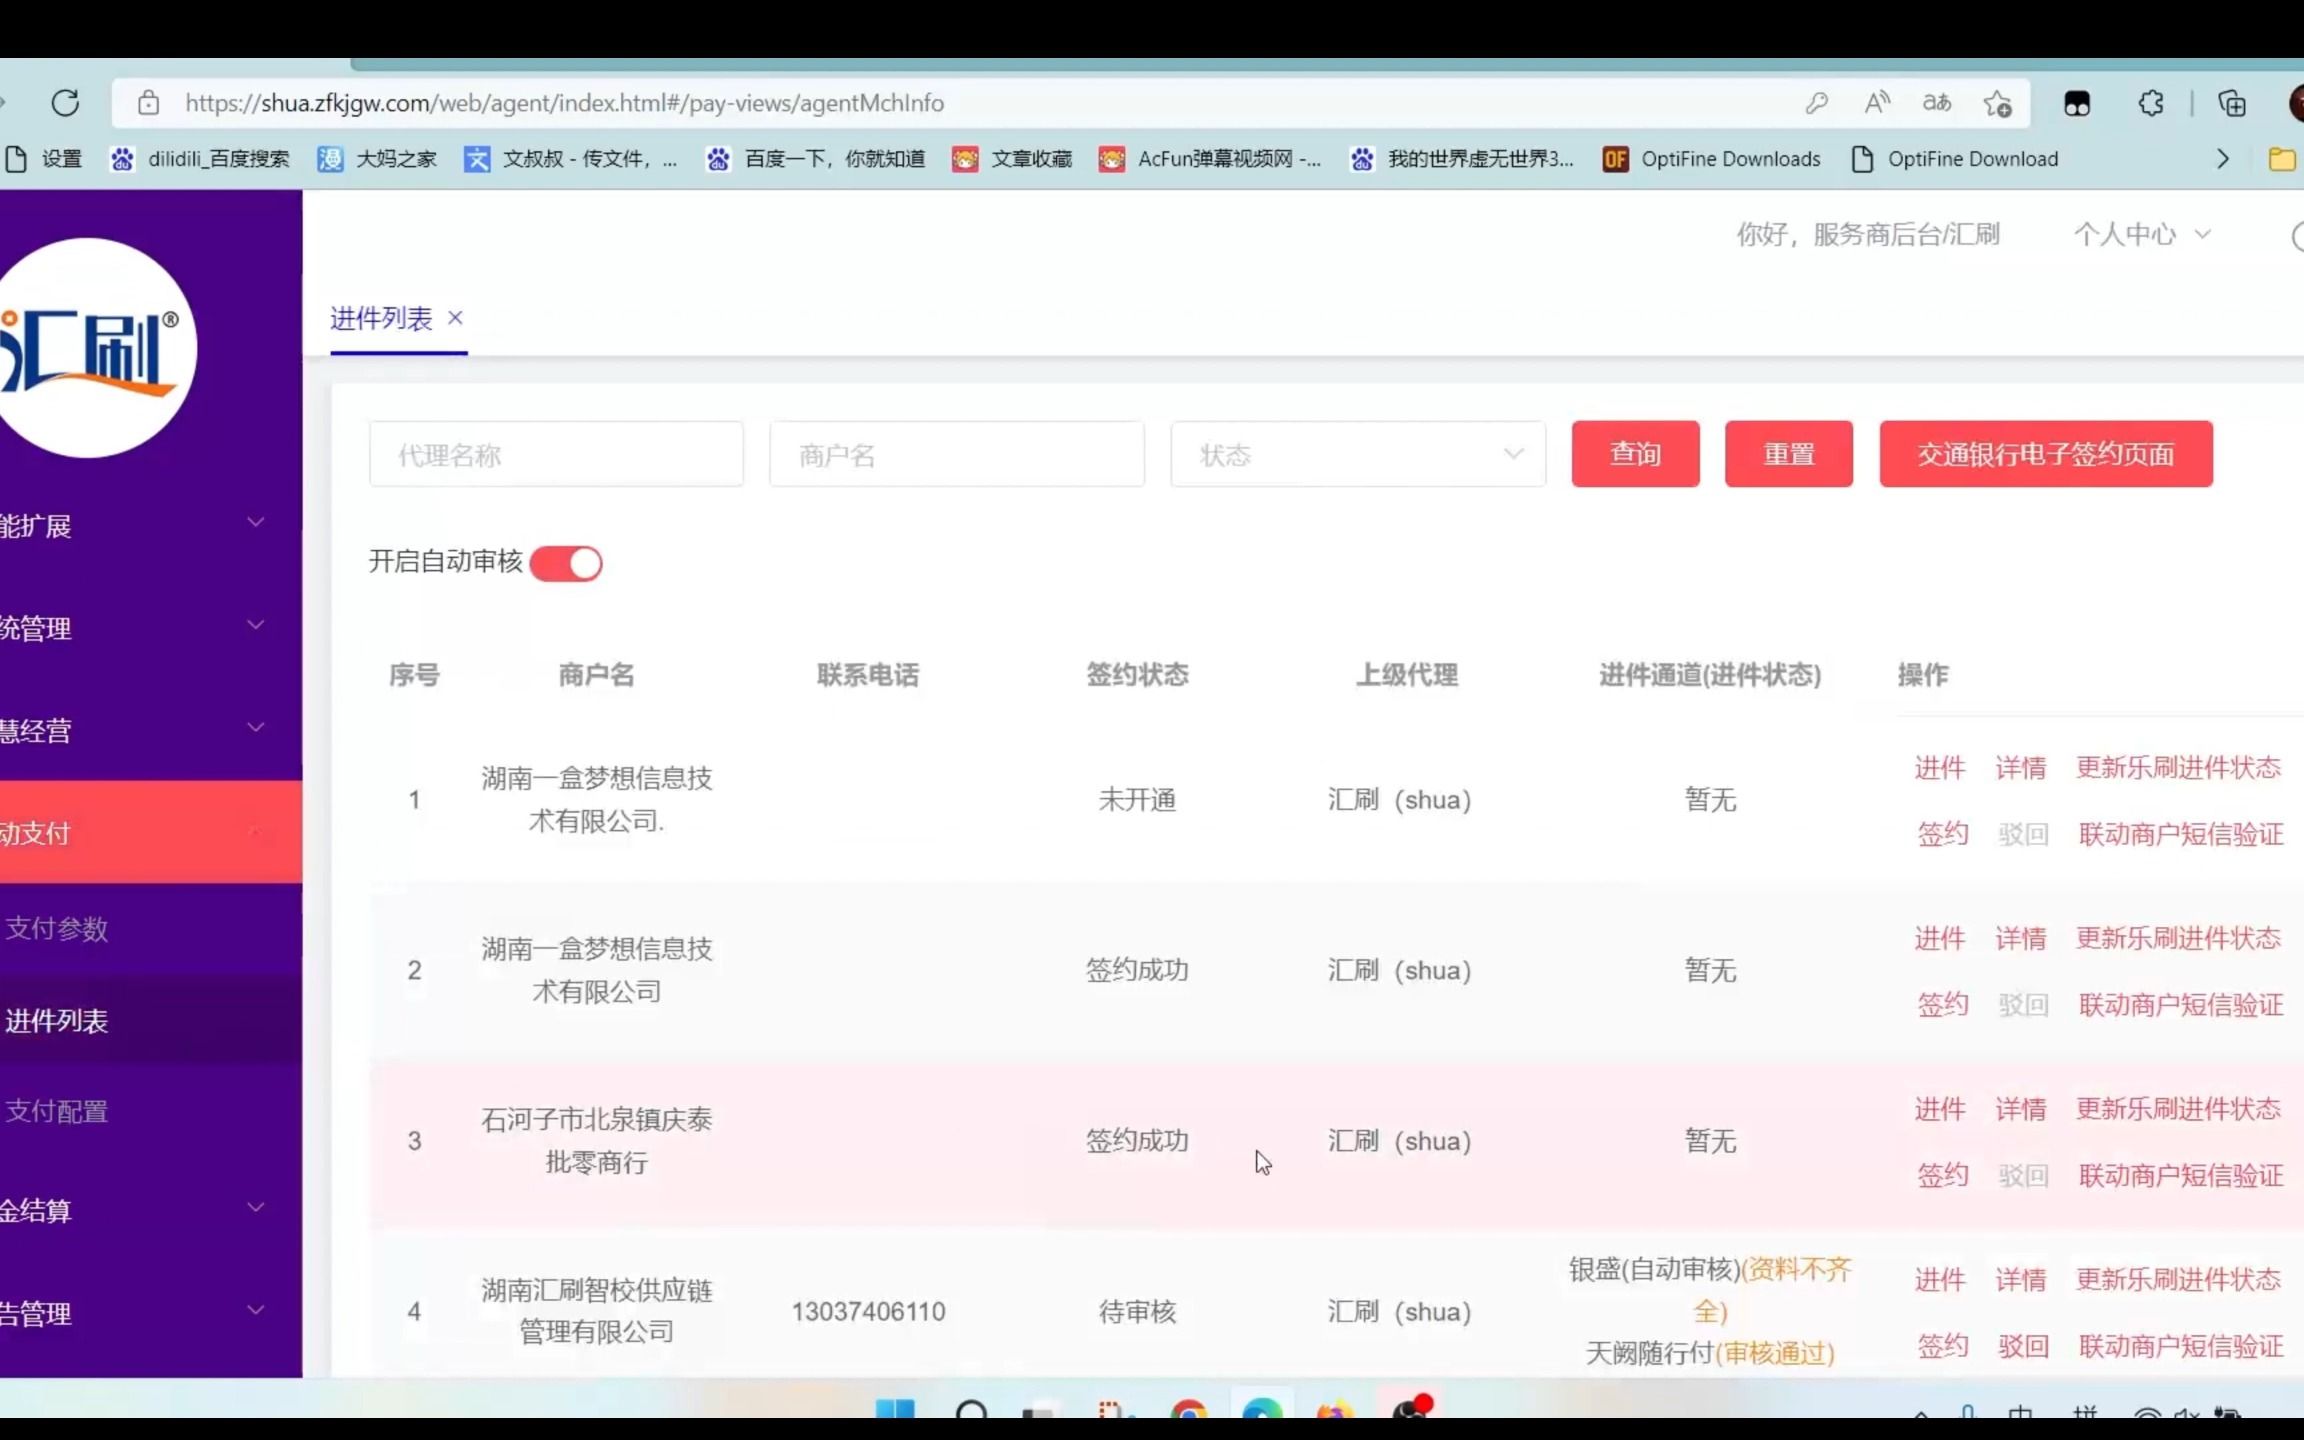The image size is (2304, 1440).
Task: Click 签约 link for row 1
Action: coord(1941,833)
